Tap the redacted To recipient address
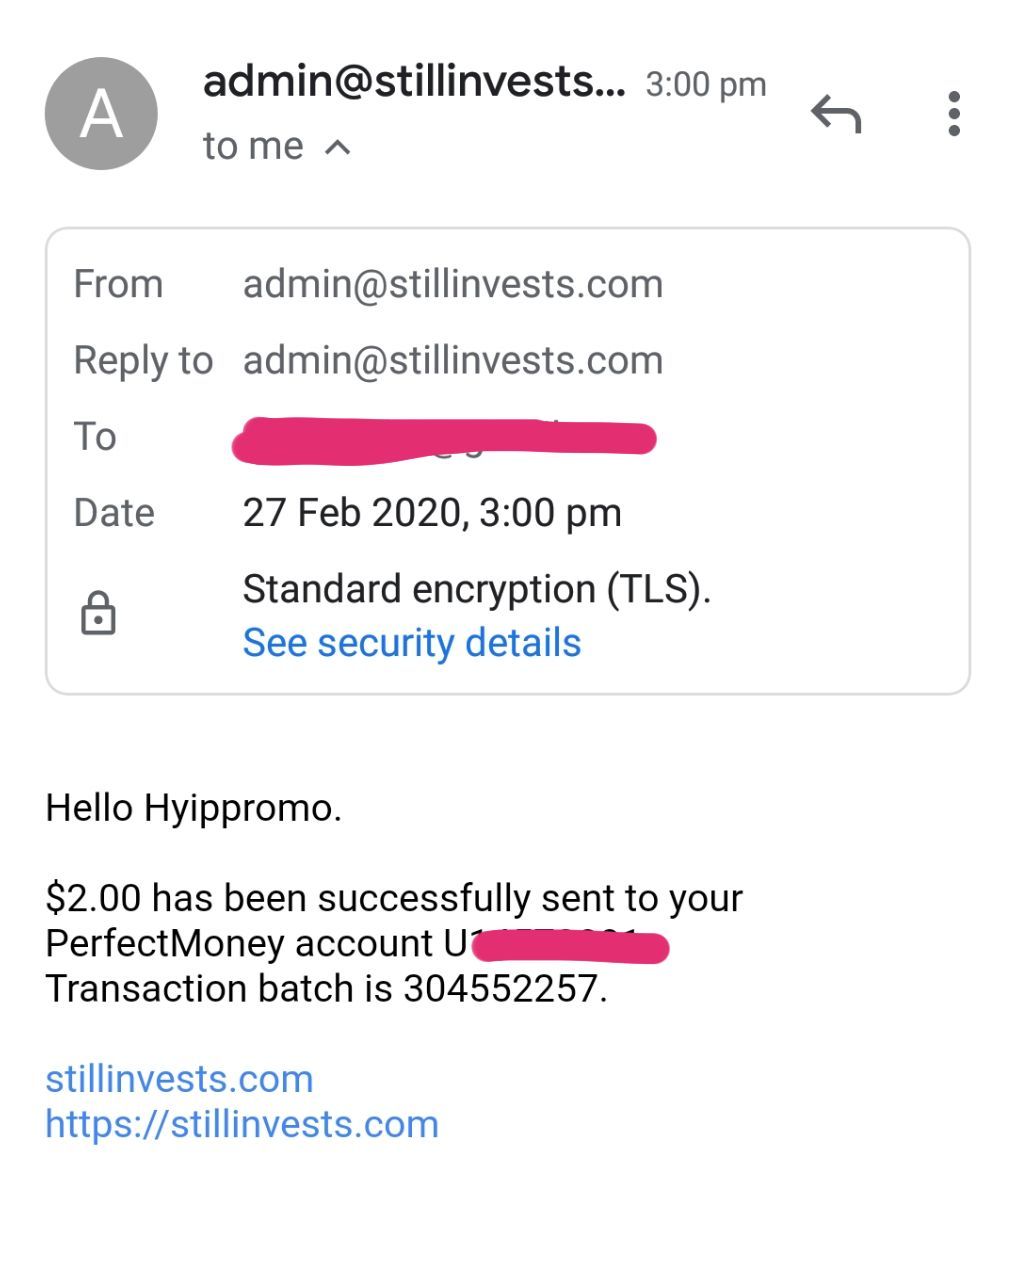1017x1280 pixels. click(444, 440)
